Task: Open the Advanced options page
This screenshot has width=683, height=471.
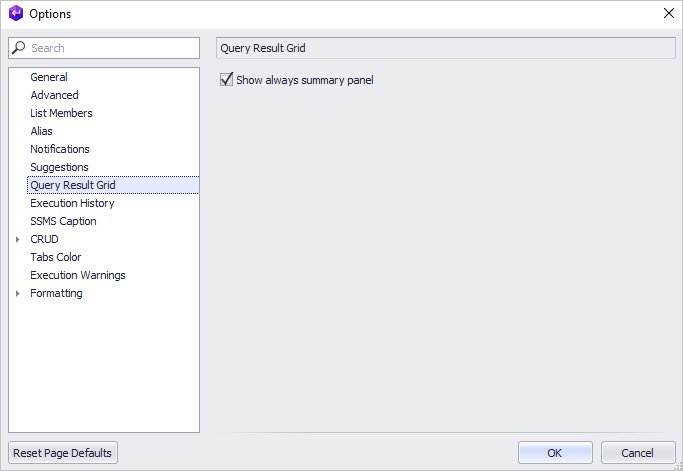Action: point(54,95)
